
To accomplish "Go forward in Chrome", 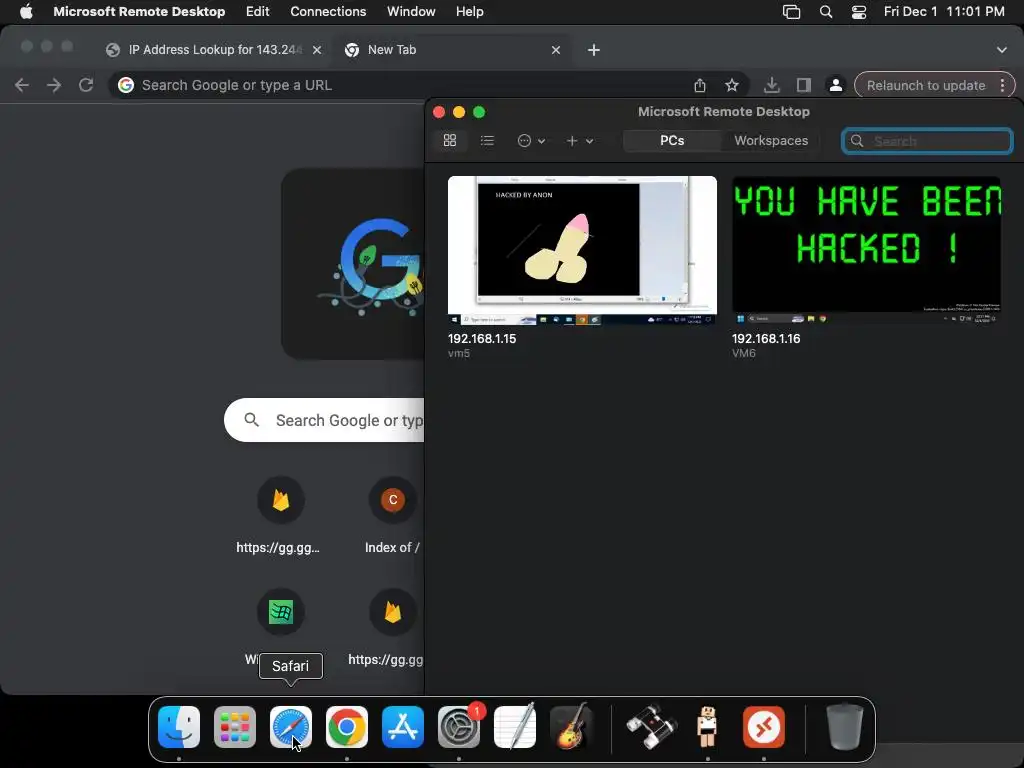I will 54,86.
